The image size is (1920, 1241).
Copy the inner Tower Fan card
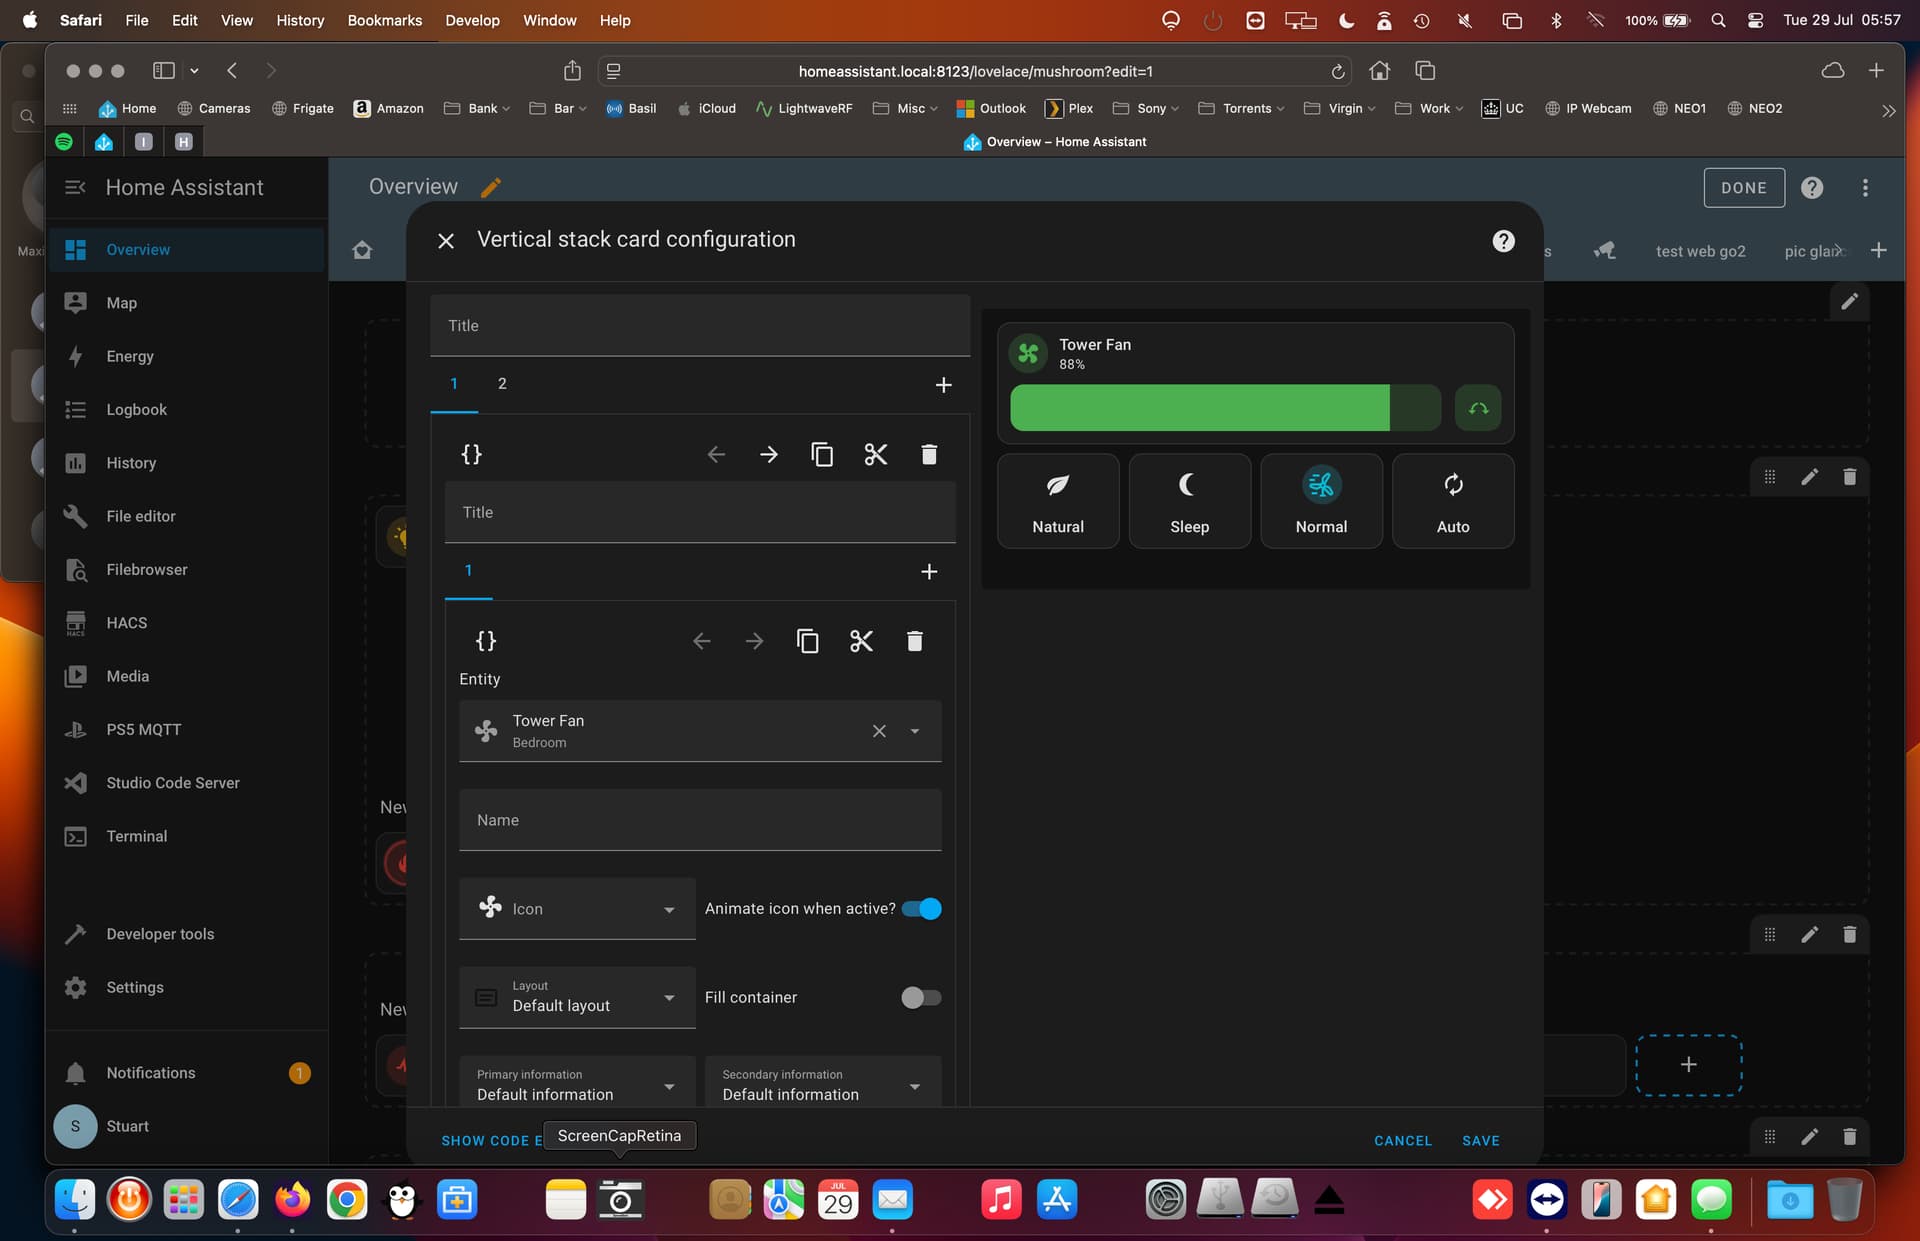click(808, 640)
